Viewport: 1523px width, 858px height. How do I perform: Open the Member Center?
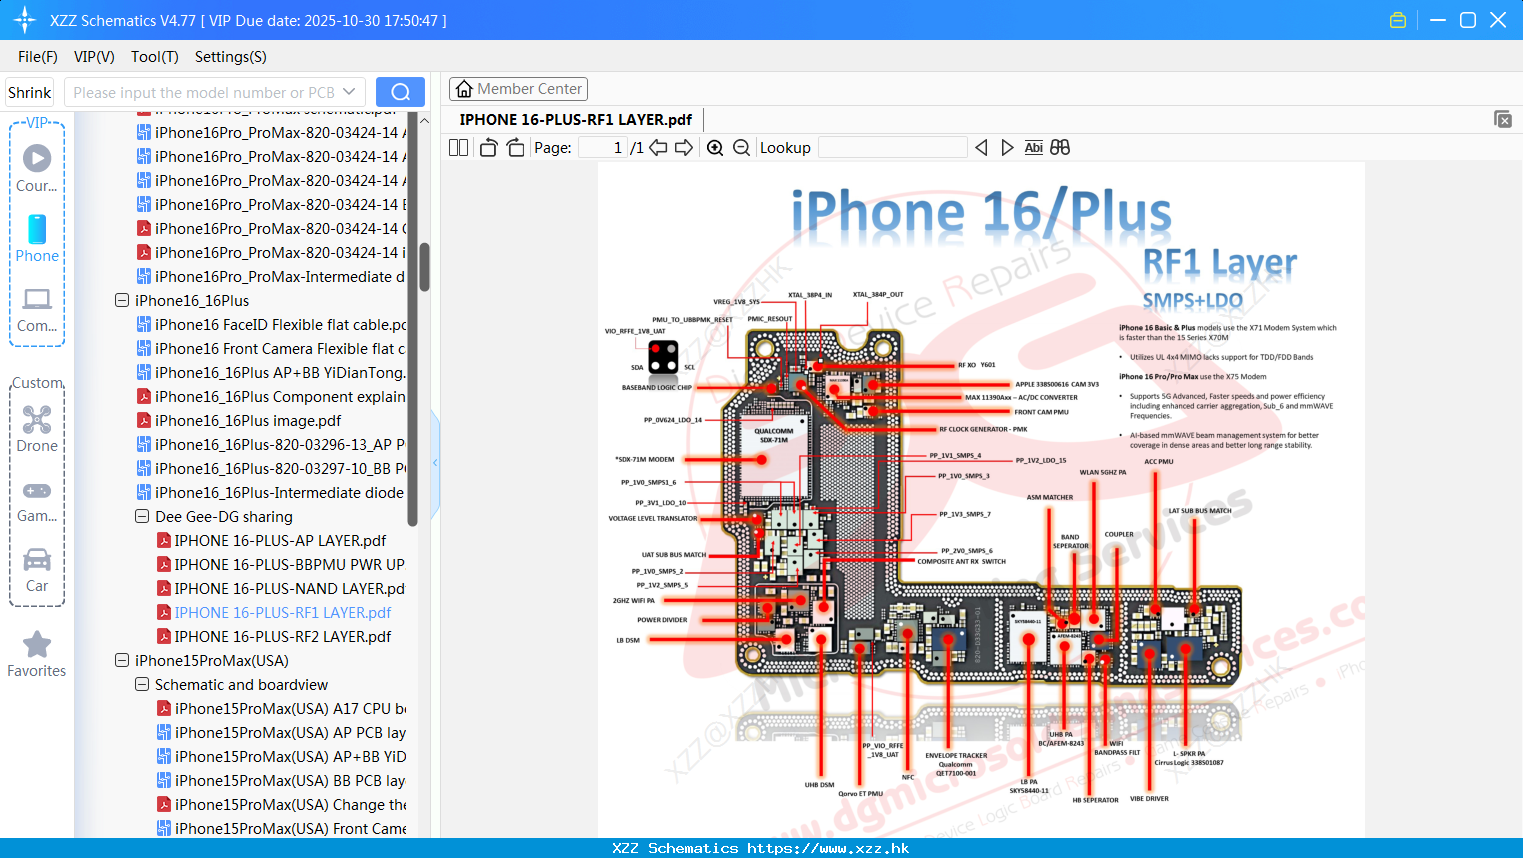518,89
